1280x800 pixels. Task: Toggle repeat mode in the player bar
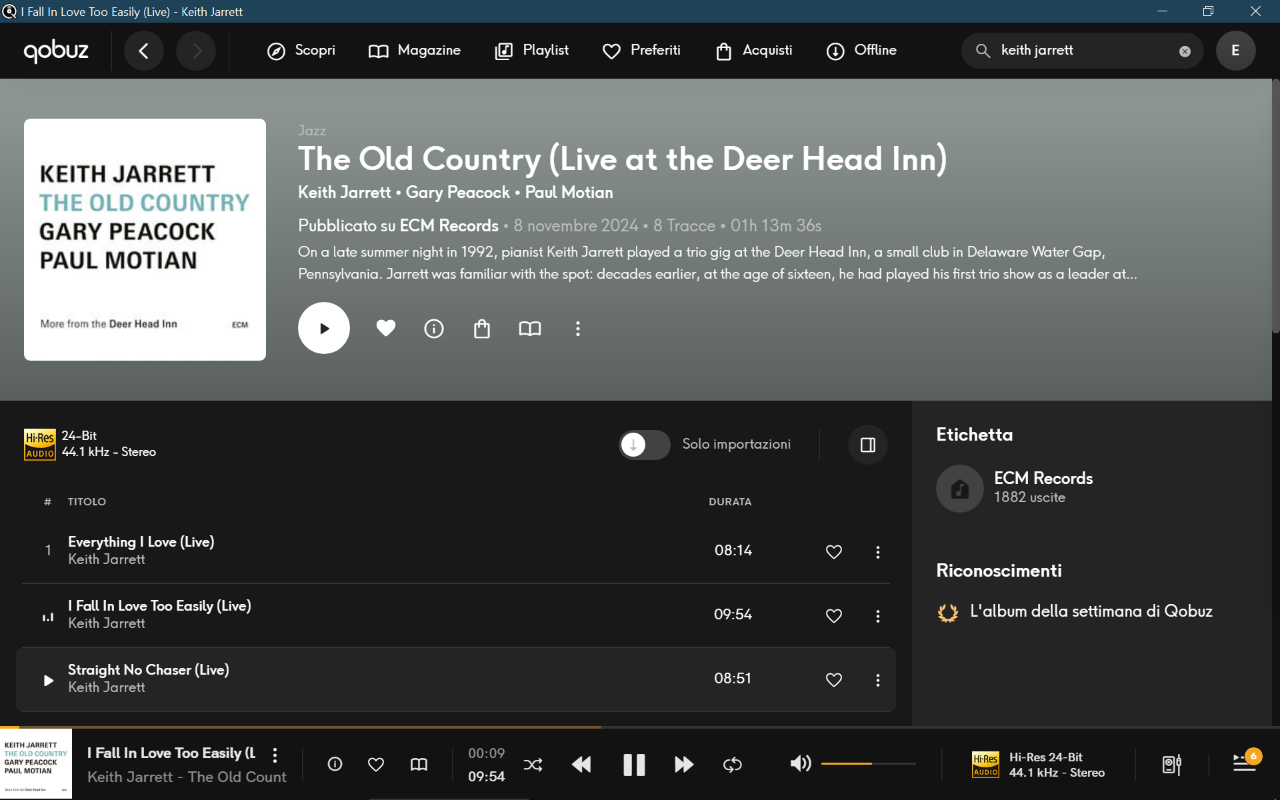coord(732,765)
